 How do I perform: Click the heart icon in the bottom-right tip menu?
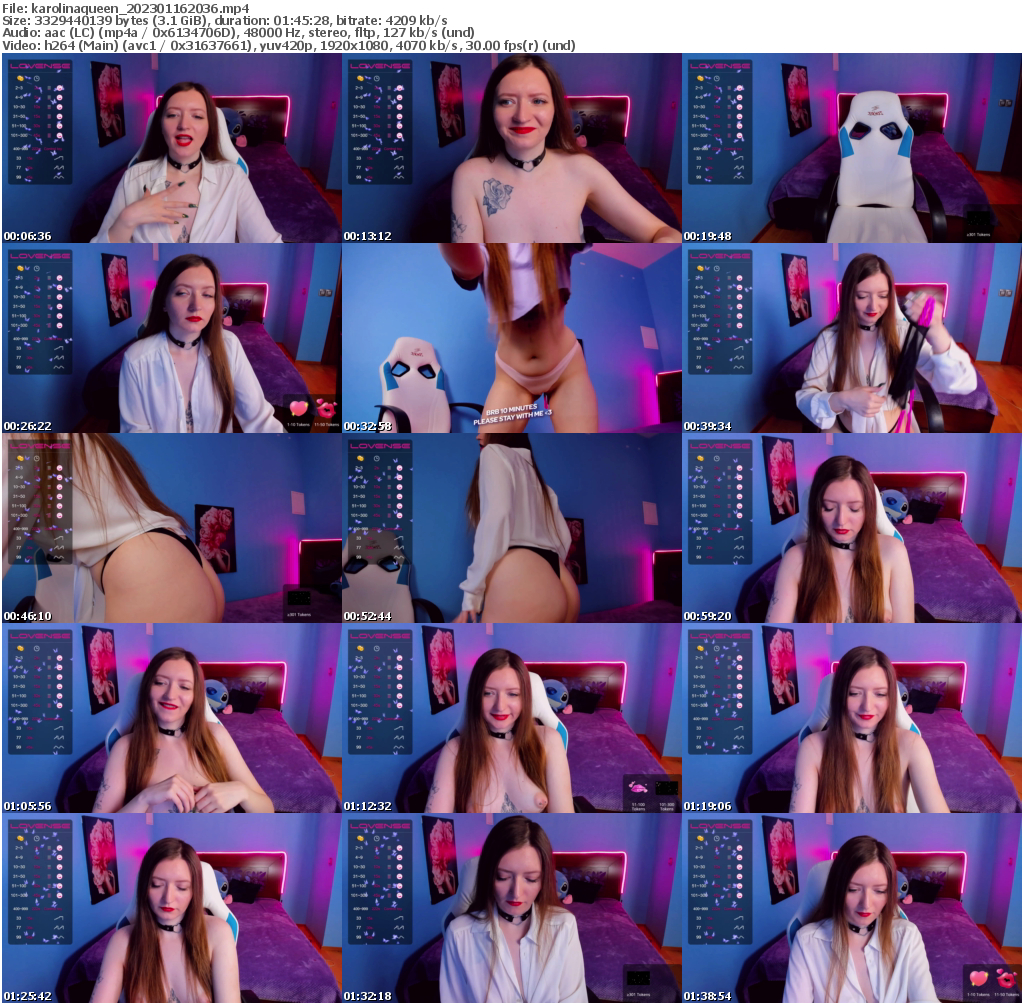click(x=978, y=979)
